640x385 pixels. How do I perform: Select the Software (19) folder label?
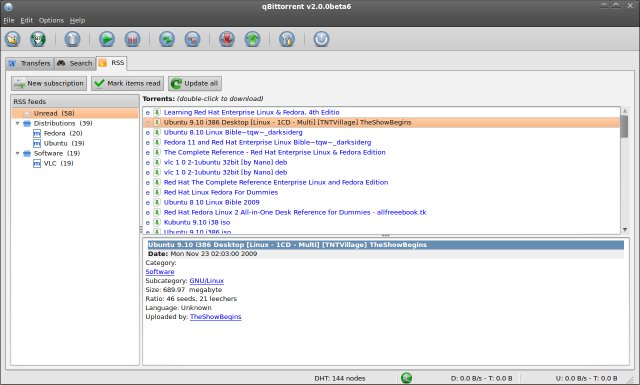click(x=57, y=154)
